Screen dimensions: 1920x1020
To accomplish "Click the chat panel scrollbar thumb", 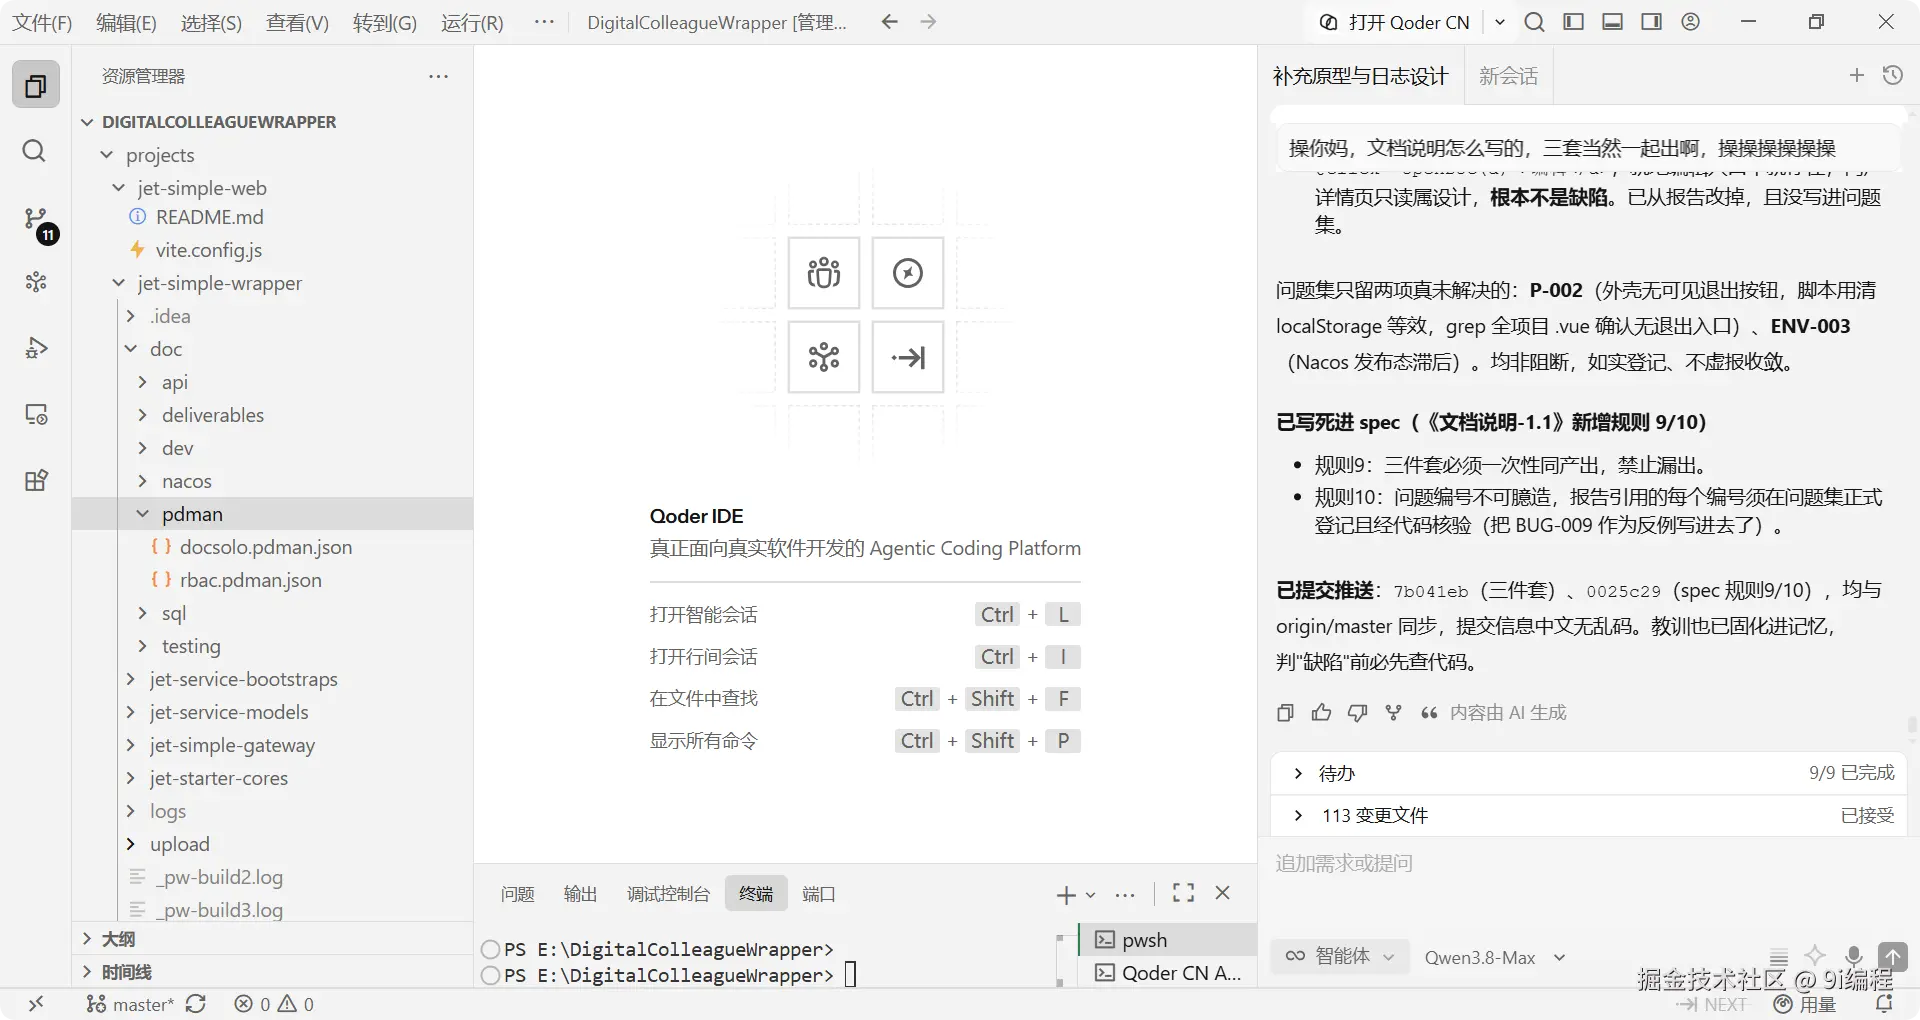I will (1912, 725).
